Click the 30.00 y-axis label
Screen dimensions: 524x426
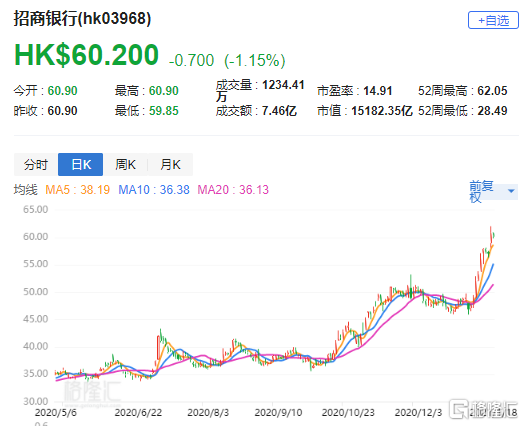(36, 401)
